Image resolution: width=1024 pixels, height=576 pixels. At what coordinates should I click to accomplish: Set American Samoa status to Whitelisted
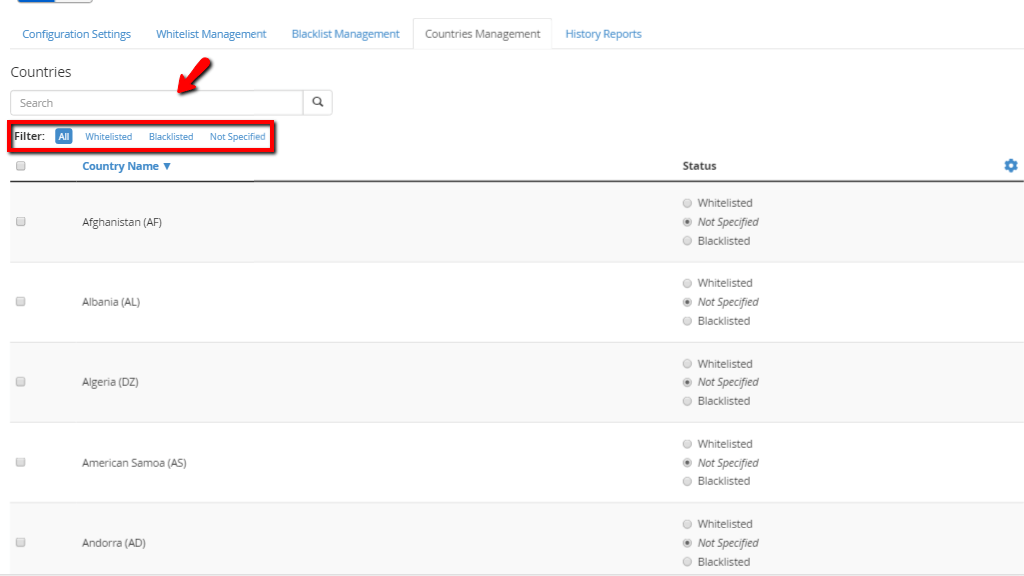[687, 444]
